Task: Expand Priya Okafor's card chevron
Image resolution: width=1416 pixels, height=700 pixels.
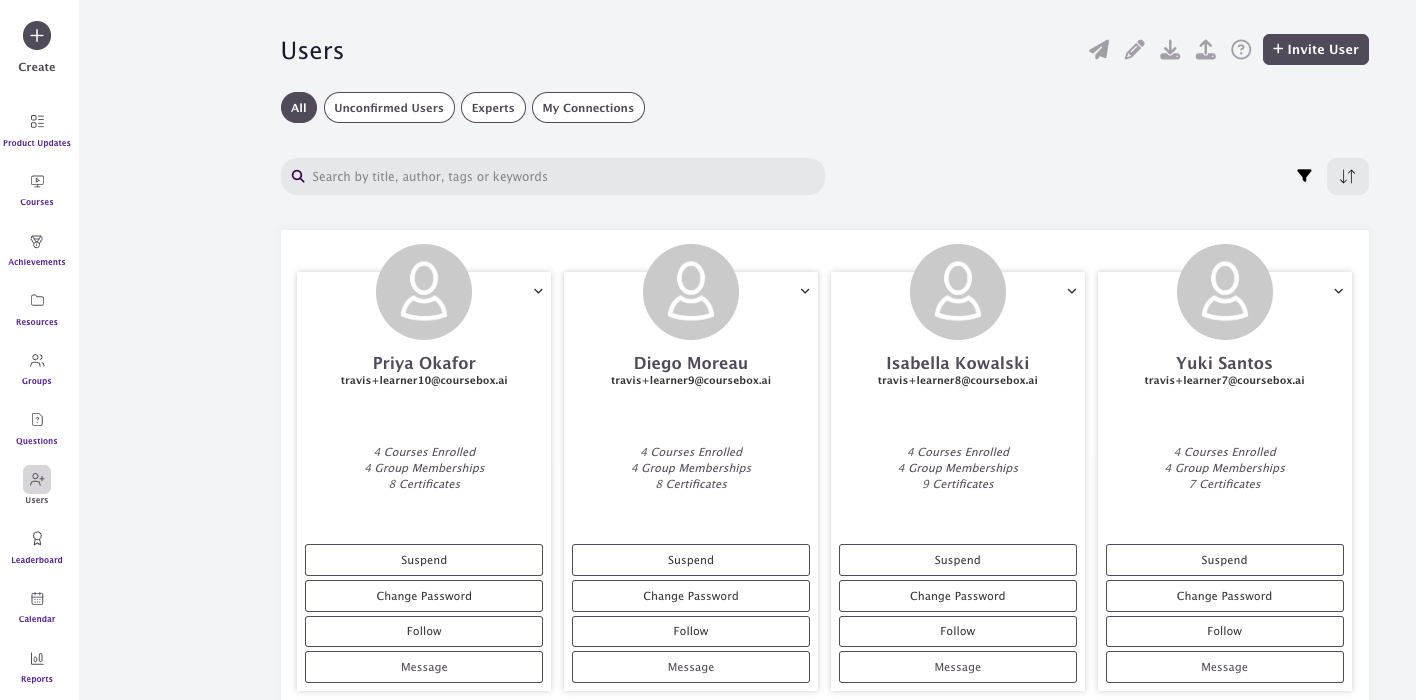Action: point(538,291)
